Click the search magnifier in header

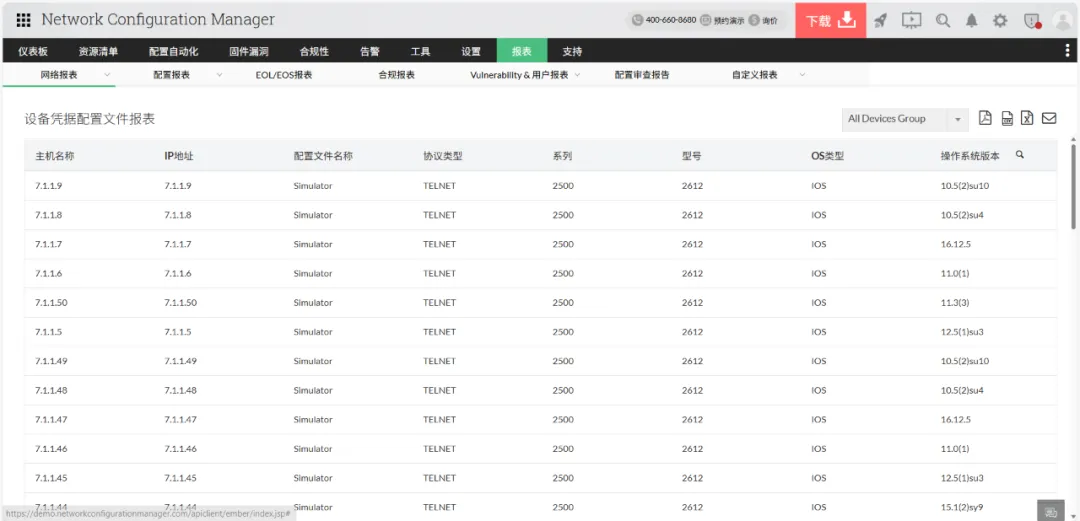click(943, 20)
